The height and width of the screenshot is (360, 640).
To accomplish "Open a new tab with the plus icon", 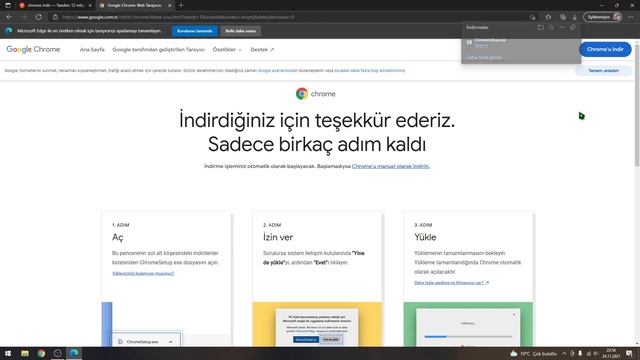I will [x=181, y=5].
